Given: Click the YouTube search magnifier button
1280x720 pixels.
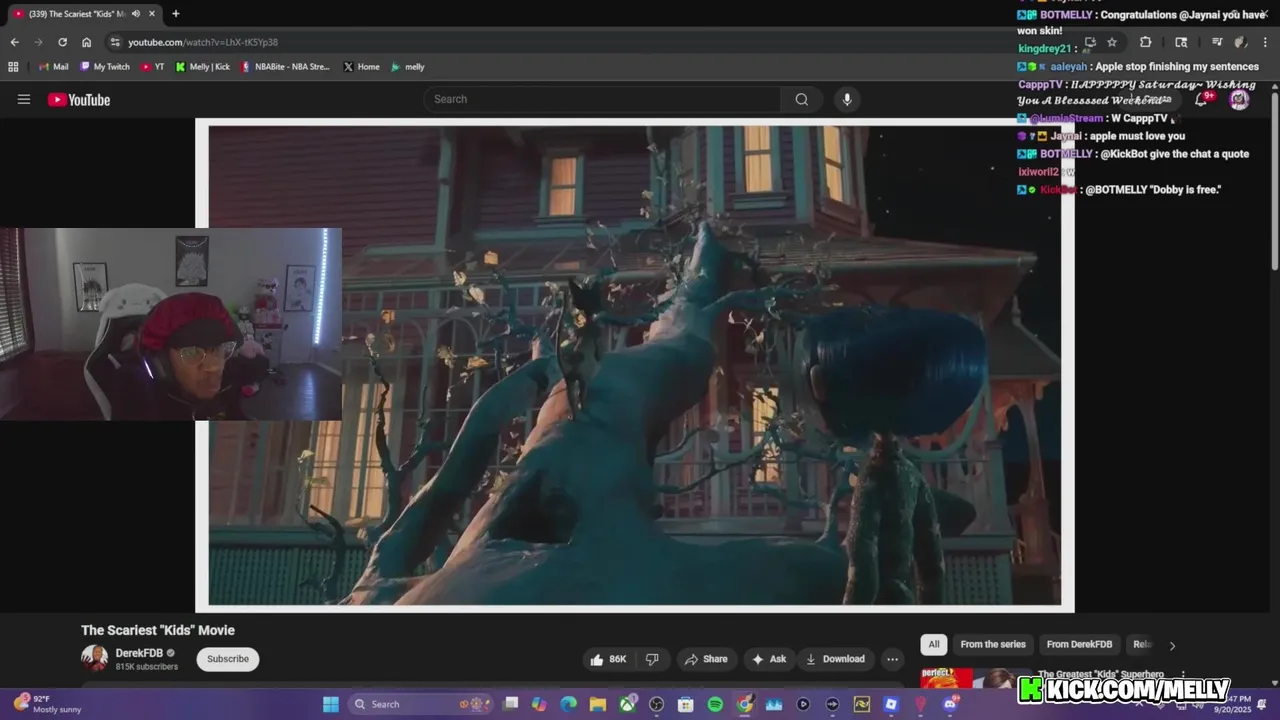Looking at the screenshot, I should (801, 99).
